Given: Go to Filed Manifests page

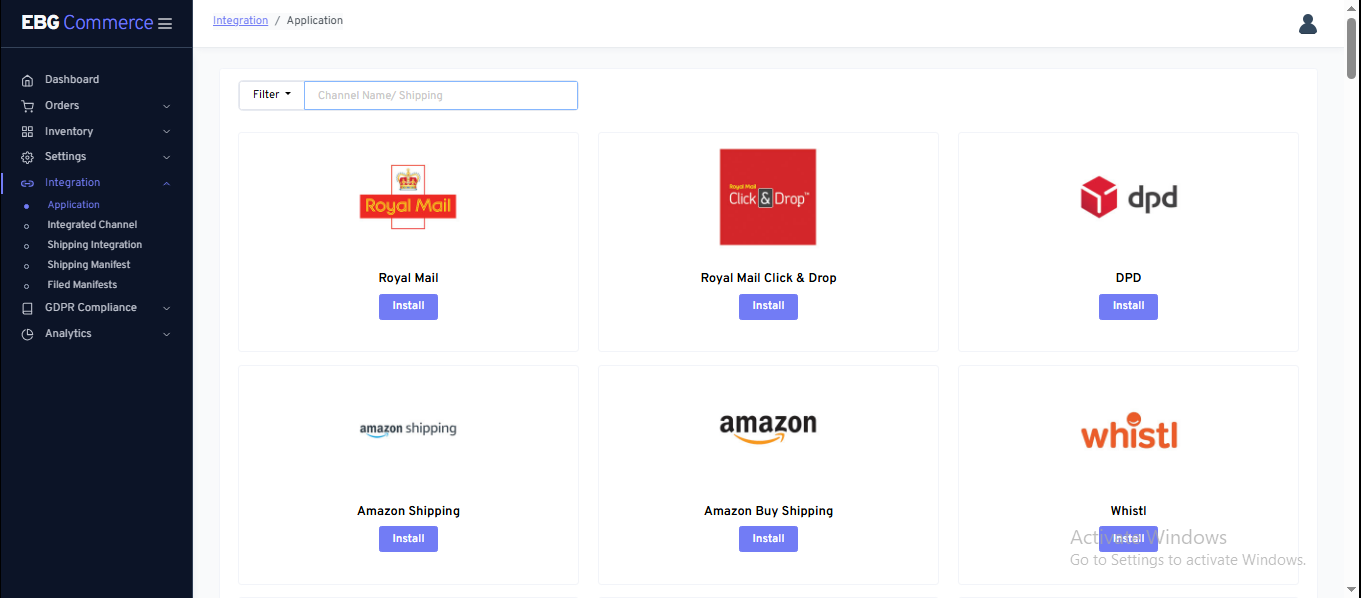Looking at the screenshot, I should tap(82, 285).
